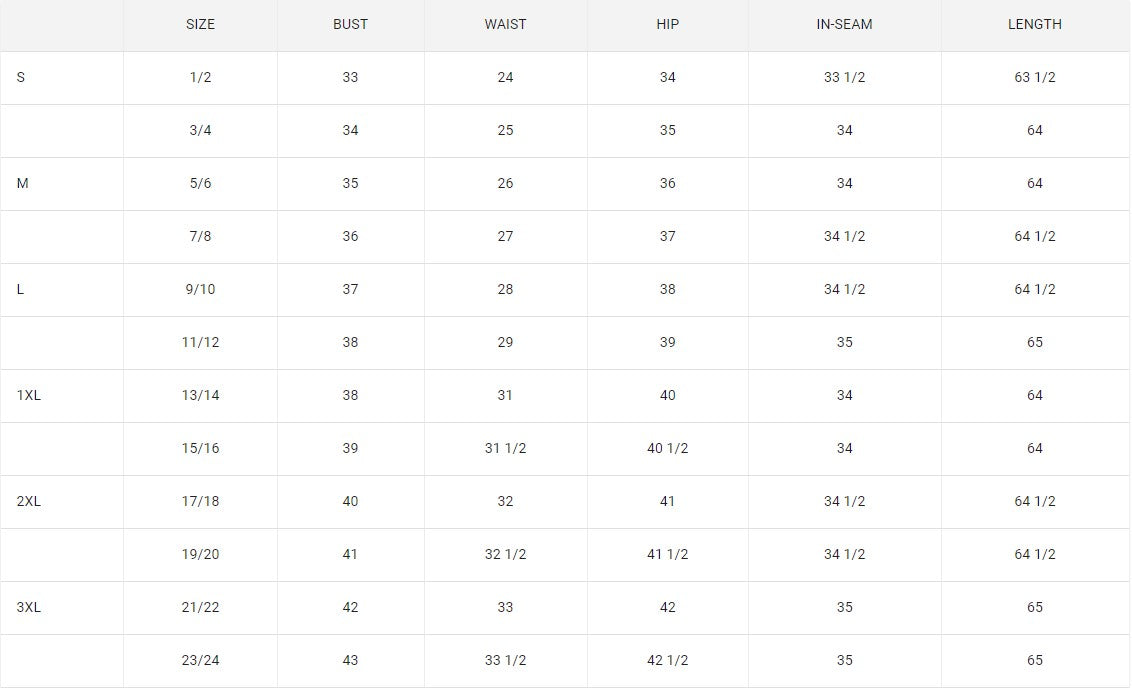Click the SIZE column header
The height and width of the screenshot is (688, 1132).
(200, 24)
